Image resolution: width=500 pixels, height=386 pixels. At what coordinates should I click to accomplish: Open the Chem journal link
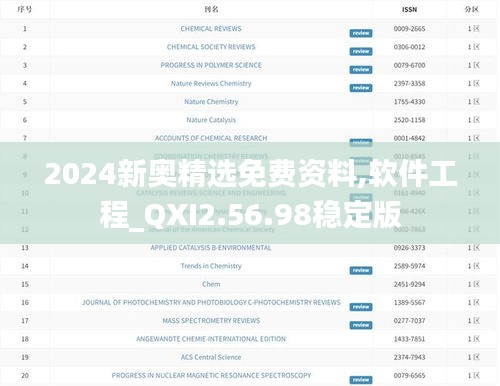pyautogui.click(x=211, y=284)
